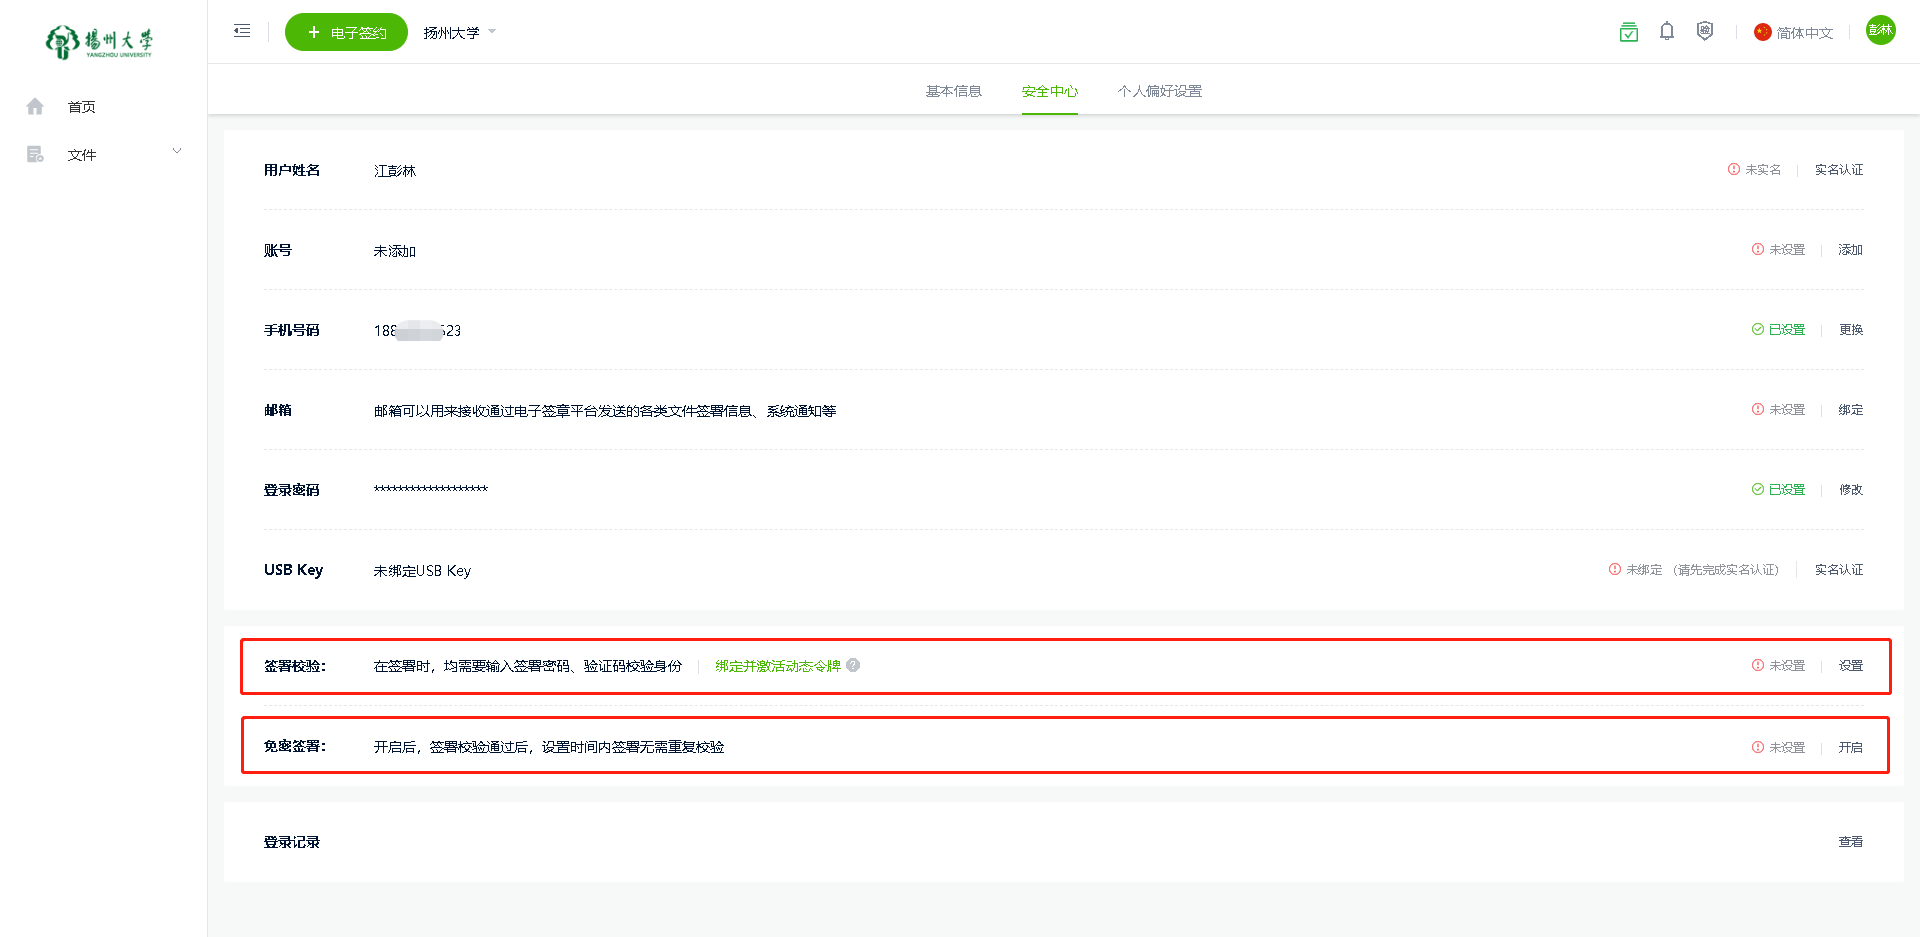Switch to the 个人偏好设置 tab
This screenshot has height=937, width=1920.
tap(1159, 91)
